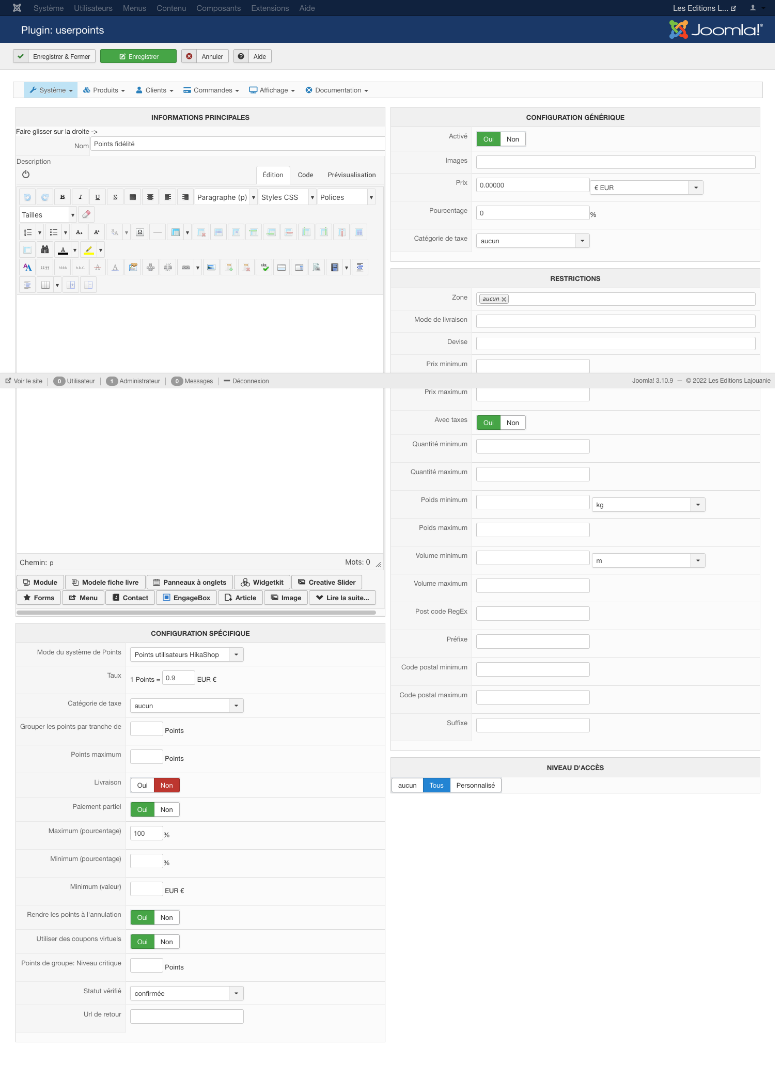The height and width of the screenshot is (1080, 775).
Task: Select access level Personnalisé
Action: 475,785
